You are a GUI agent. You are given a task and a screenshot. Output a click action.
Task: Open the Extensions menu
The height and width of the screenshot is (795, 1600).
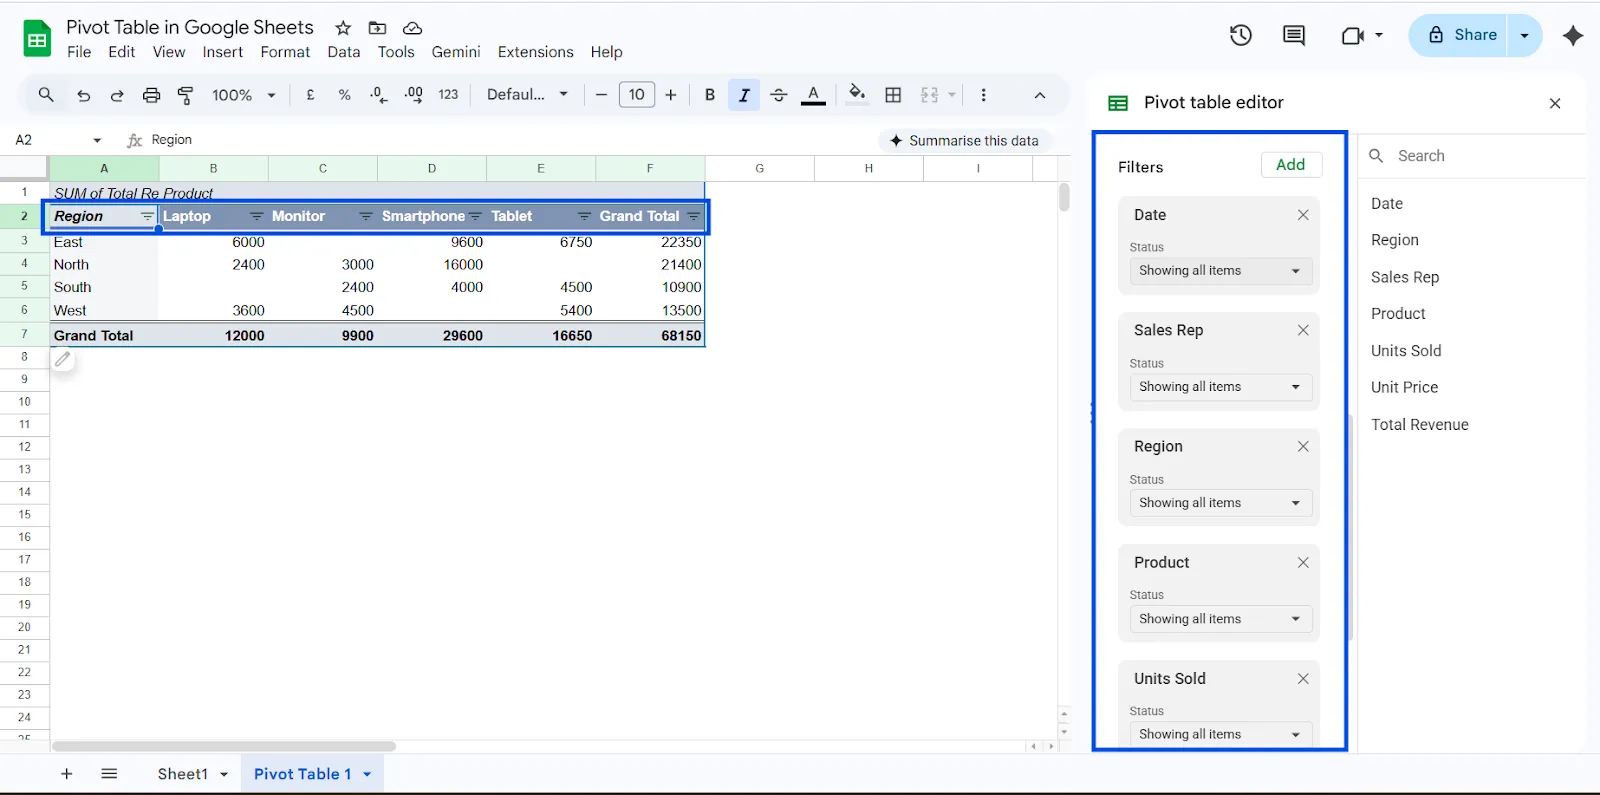point(535,52)
